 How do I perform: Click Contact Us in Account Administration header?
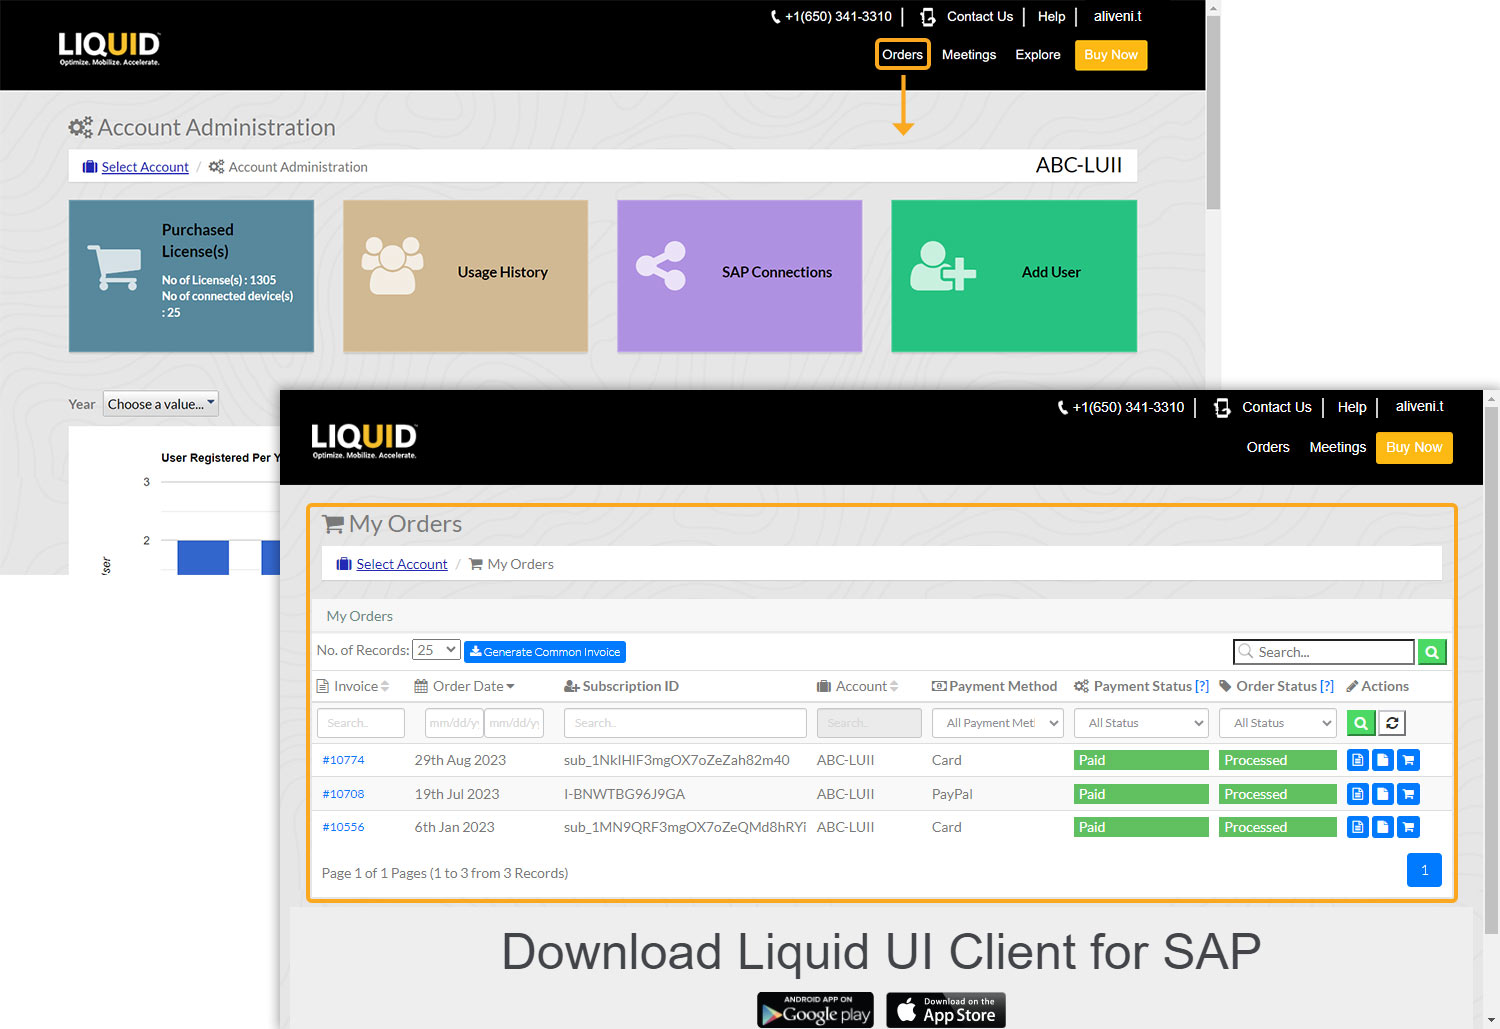[x=980, y=16]
